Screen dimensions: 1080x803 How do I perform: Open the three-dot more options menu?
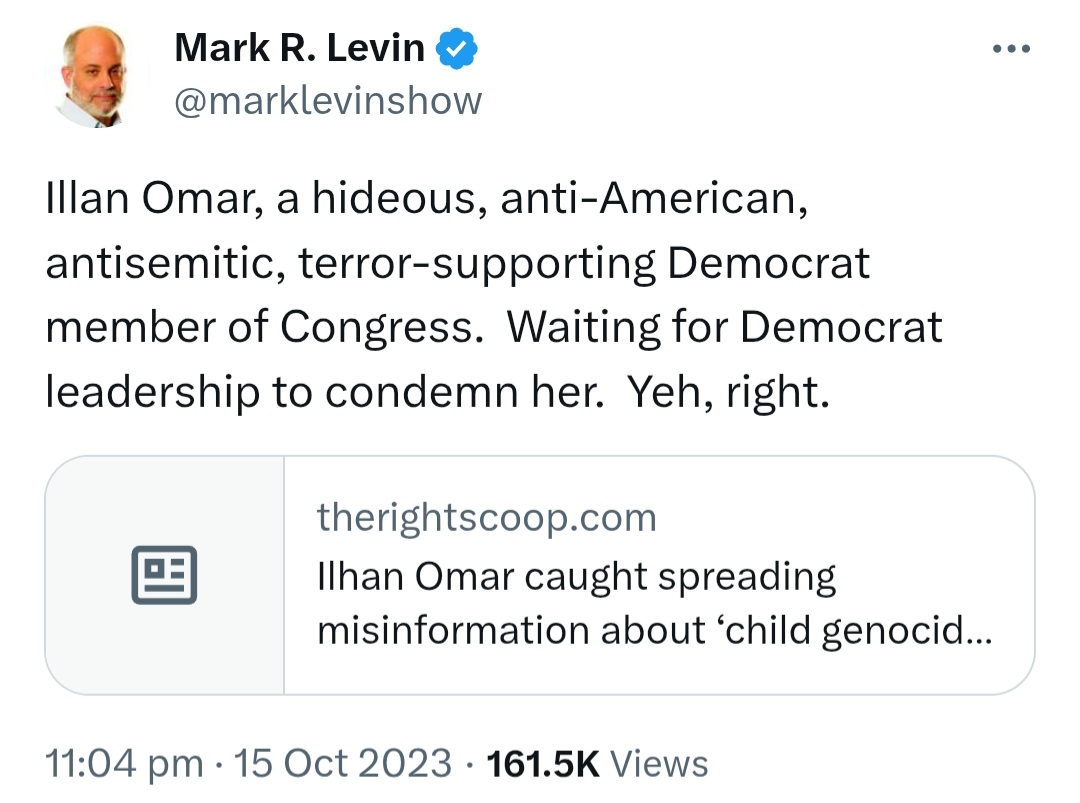tap(1011, 49)
